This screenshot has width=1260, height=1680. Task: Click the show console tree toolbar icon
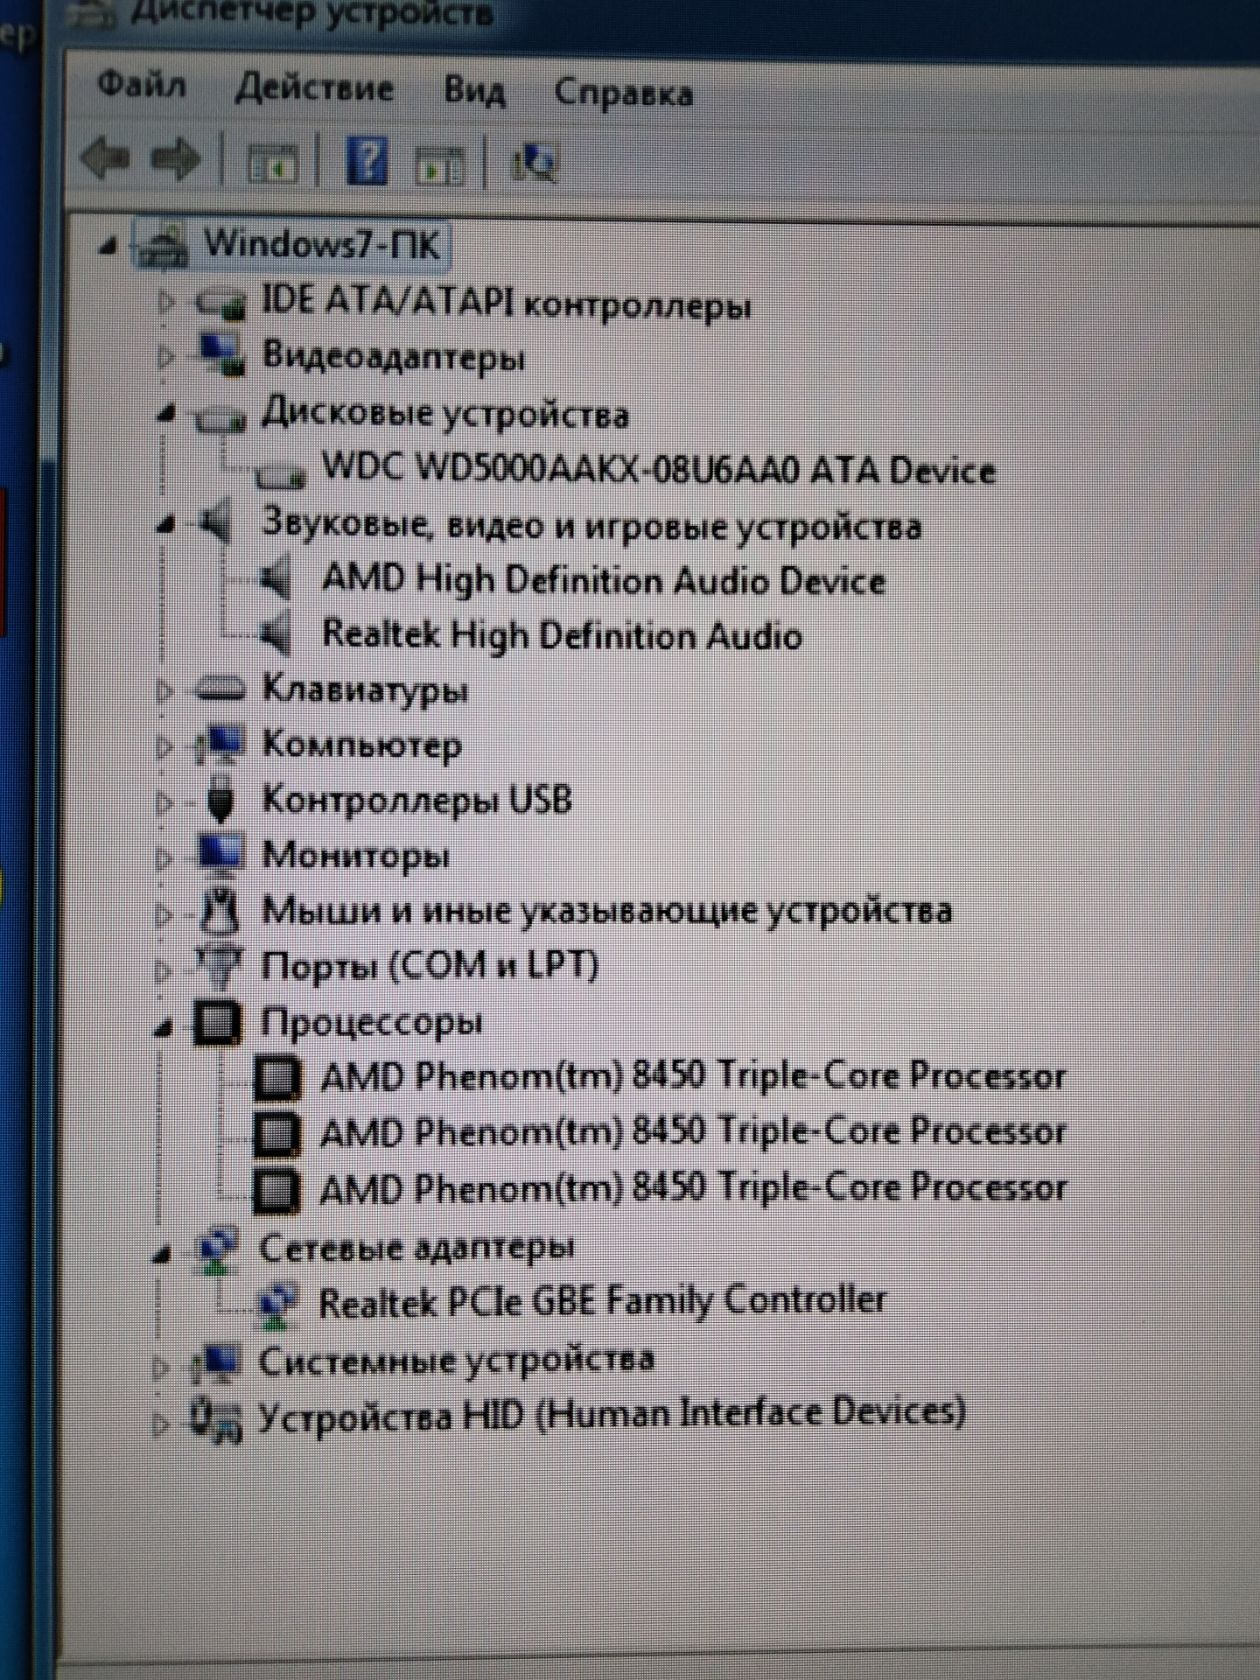coord(272,162)
